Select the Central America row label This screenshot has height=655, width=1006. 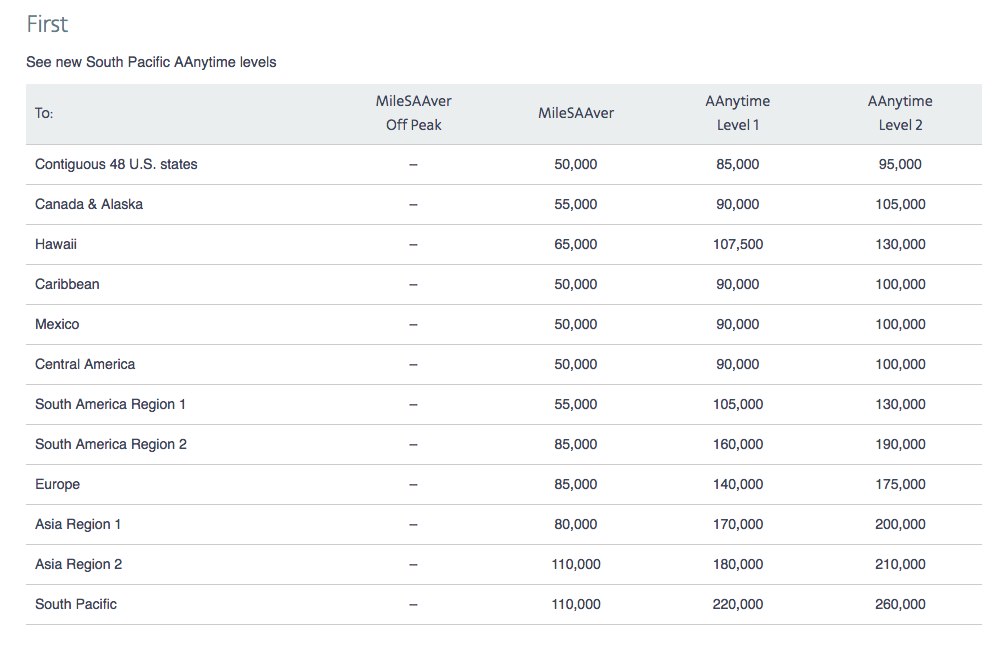click(x=85, y=364)
